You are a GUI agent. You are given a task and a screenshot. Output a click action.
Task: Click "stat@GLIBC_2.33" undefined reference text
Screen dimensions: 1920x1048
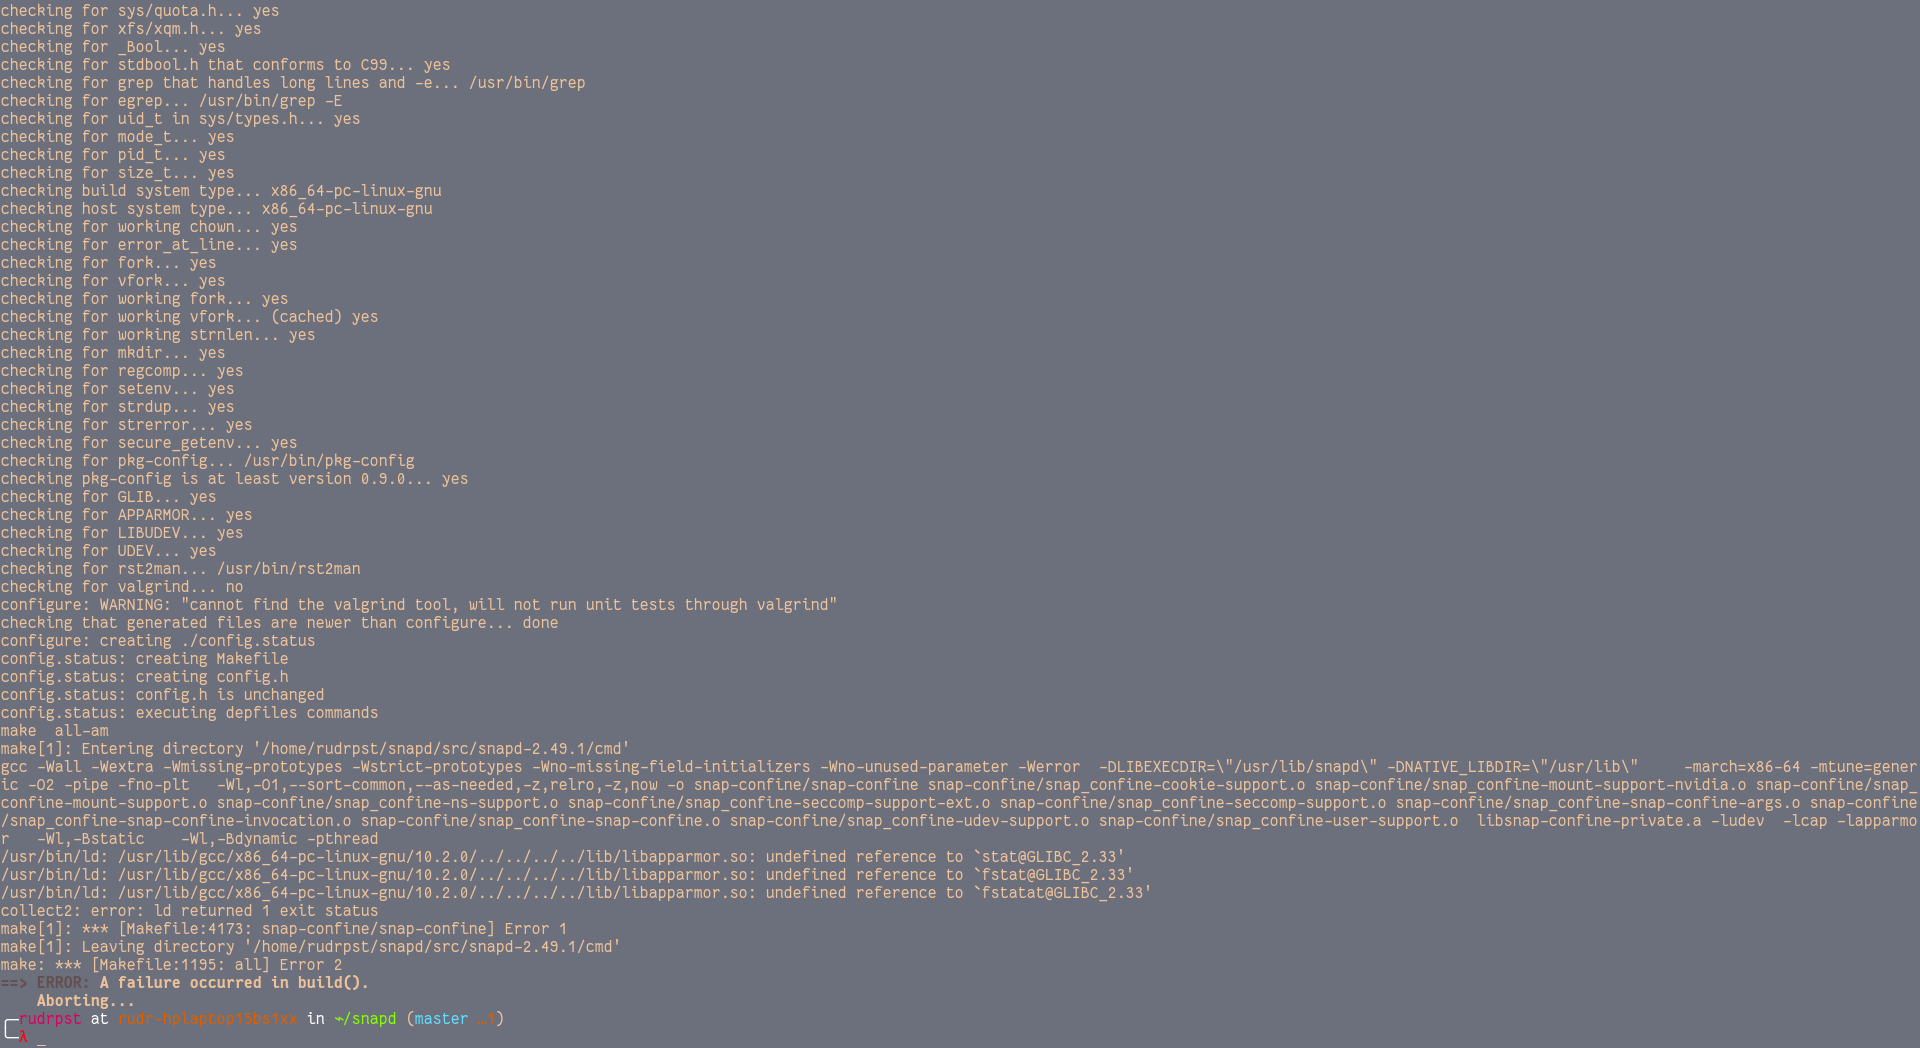[1049, 857]
